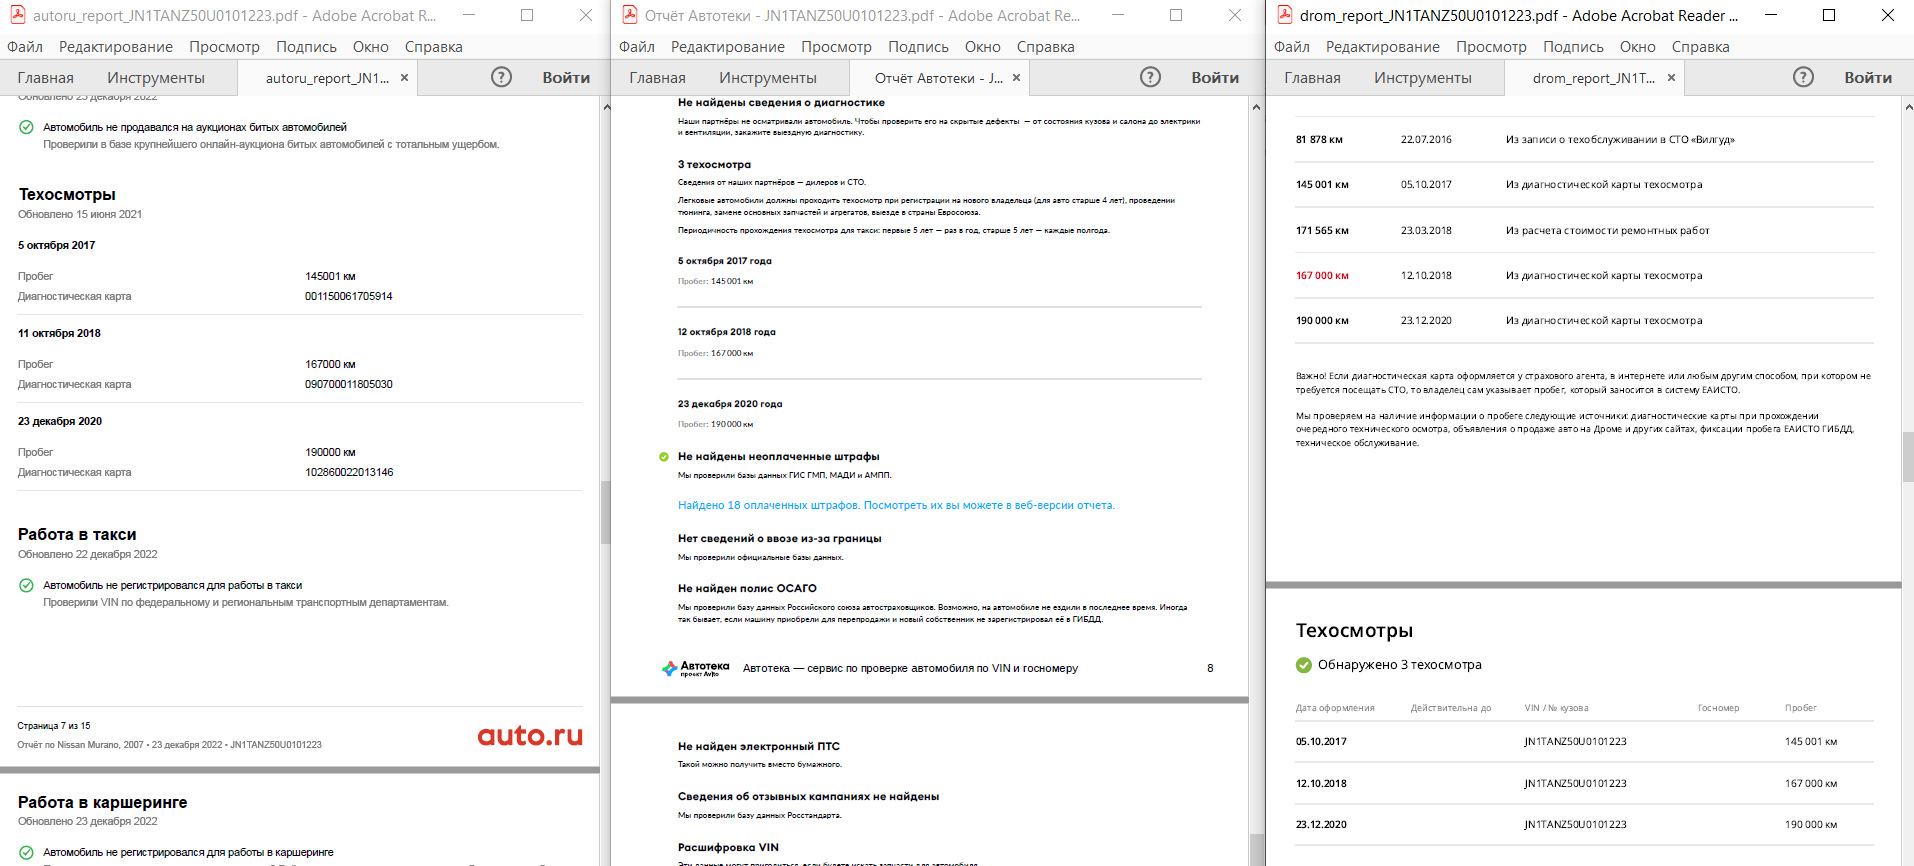Click Войти in the Отчёт Автотеки window
Image resolution: width=1914 pixels, height=866 pixels.
pyautogui.click(x=1215, y=78)
